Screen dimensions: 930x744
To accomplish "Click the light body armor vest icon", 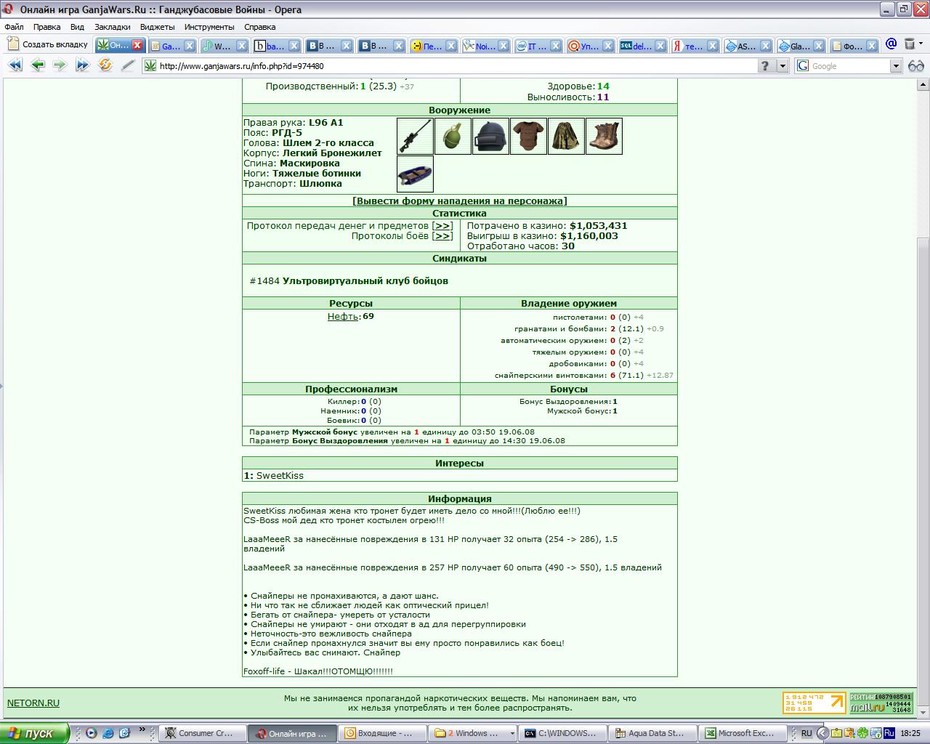I will [x=528, y=136].
